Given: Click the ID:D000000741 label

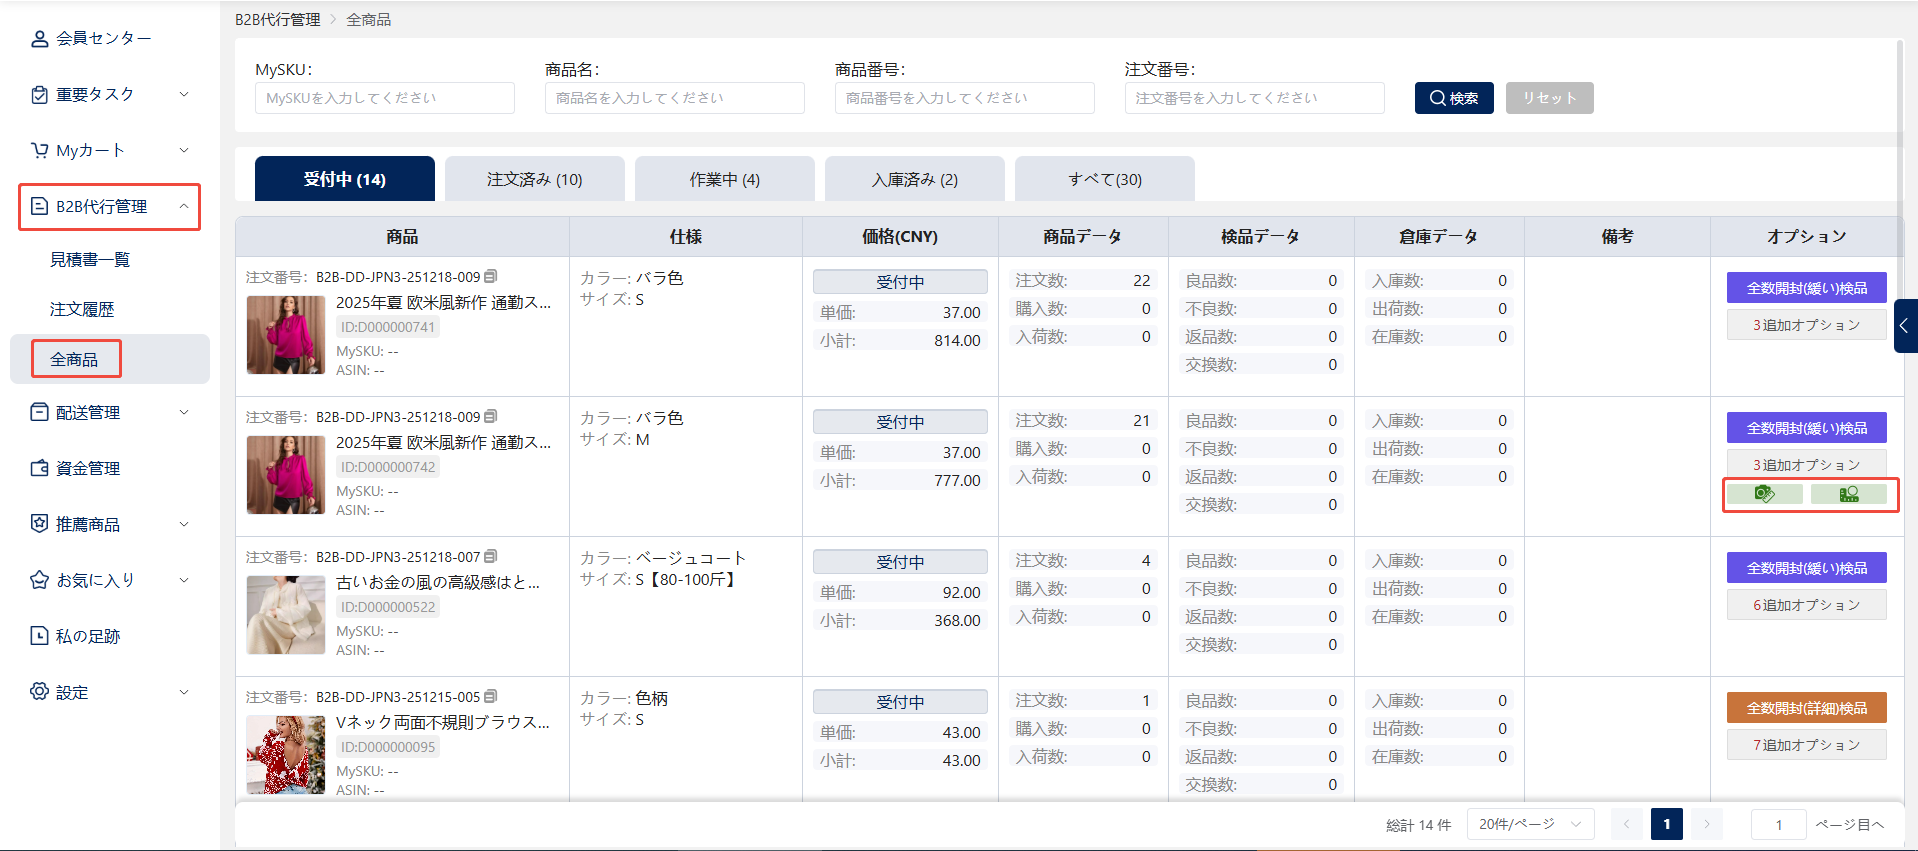Looking at the screenshot, I should coord(388,327).
